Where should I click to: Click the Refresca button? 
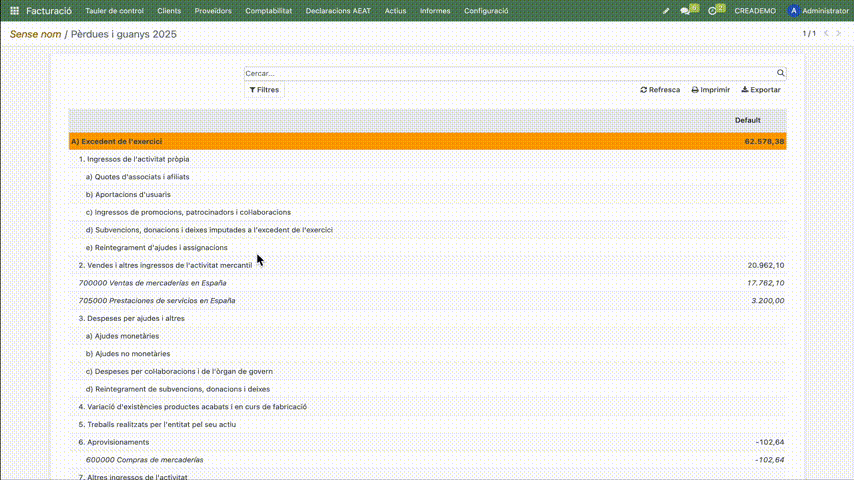coord(660,90)
